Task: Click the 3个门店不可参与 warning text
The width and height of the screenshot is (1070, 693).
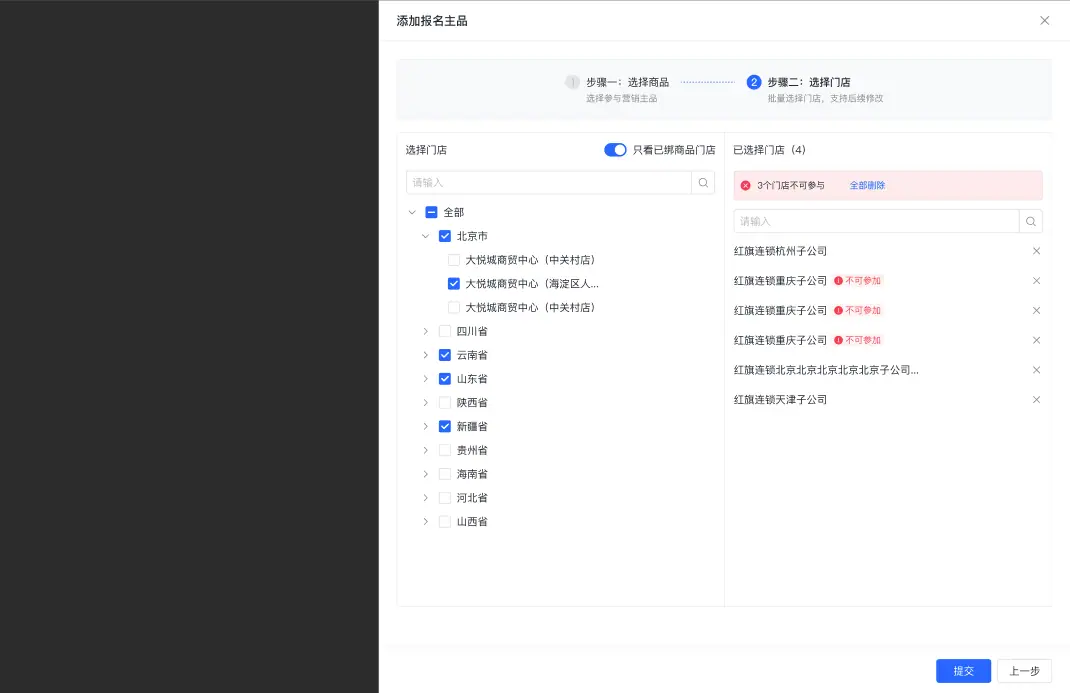Action: (790, 186)
